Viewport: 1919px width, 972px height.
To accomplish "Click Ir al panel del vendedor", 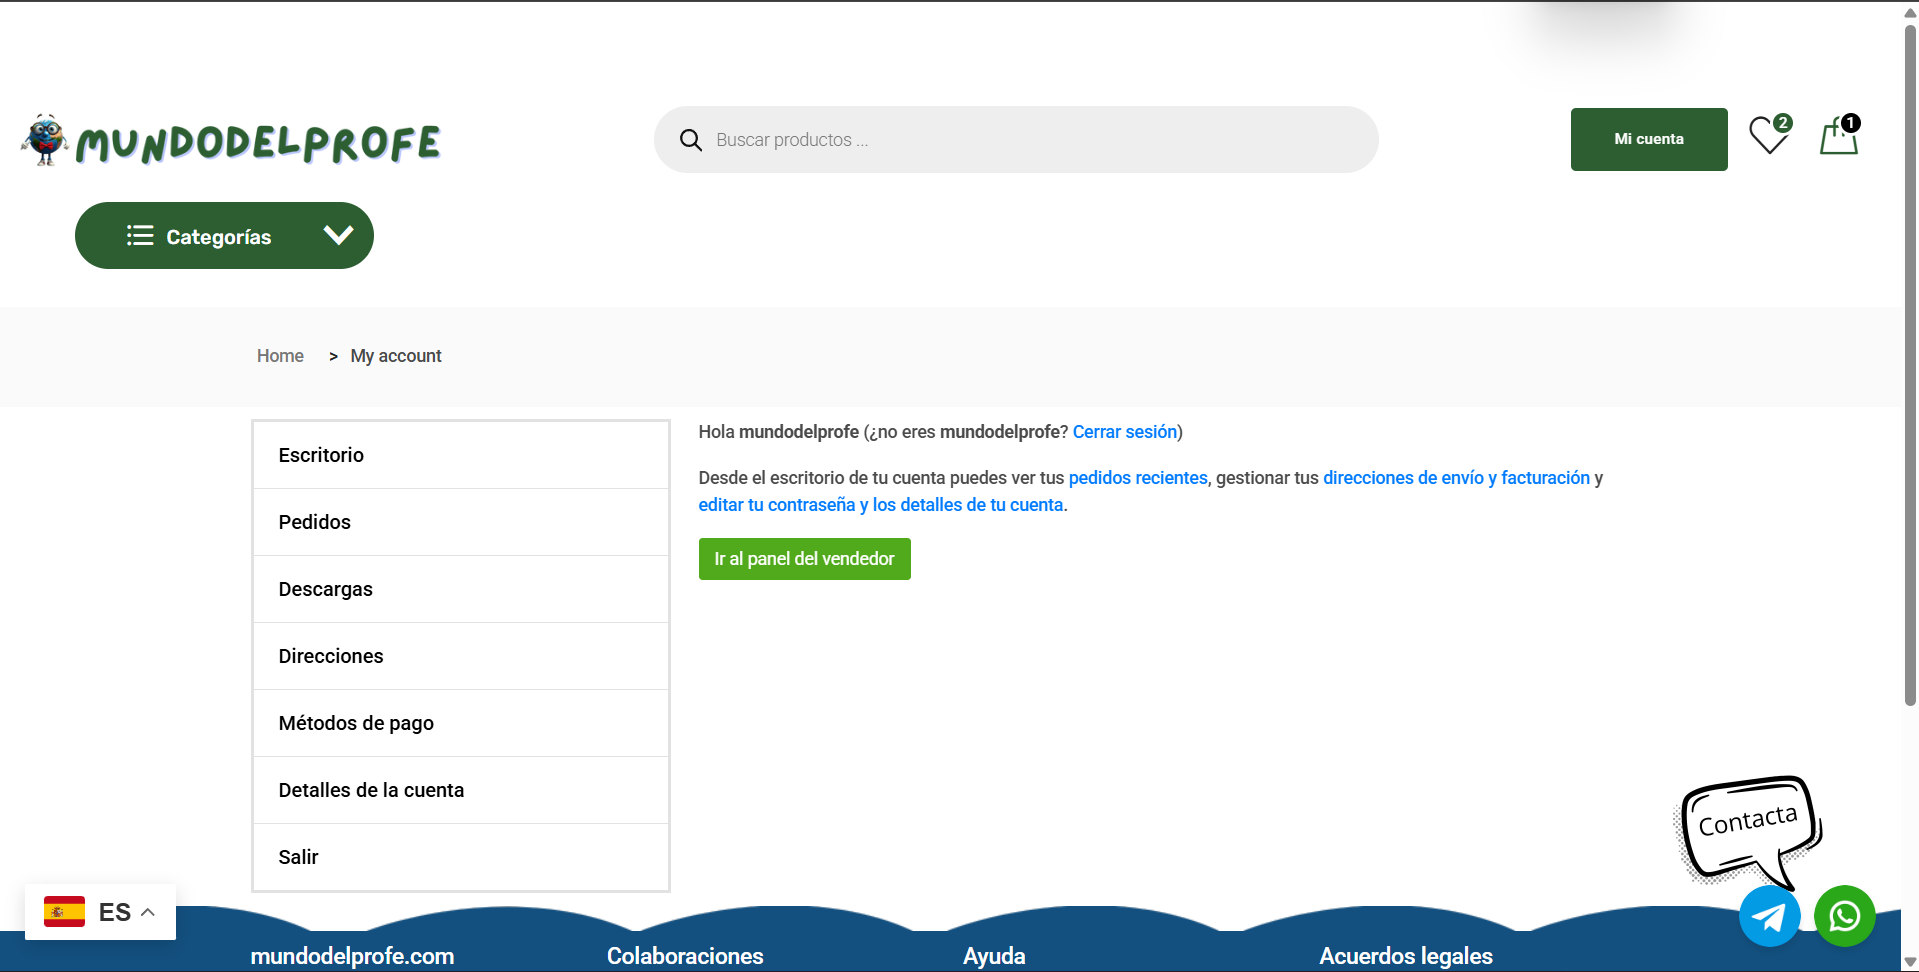I will coord(804,559).
